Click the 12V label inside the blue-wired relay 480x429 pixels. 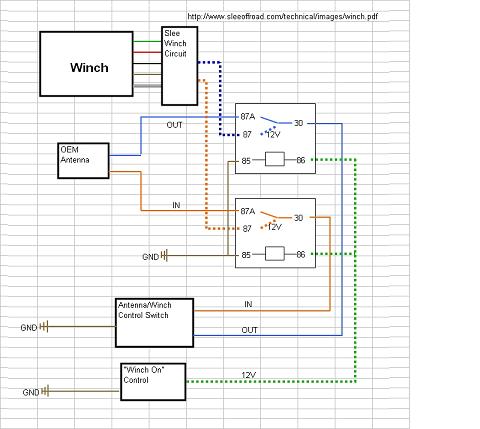click(273, 135)
